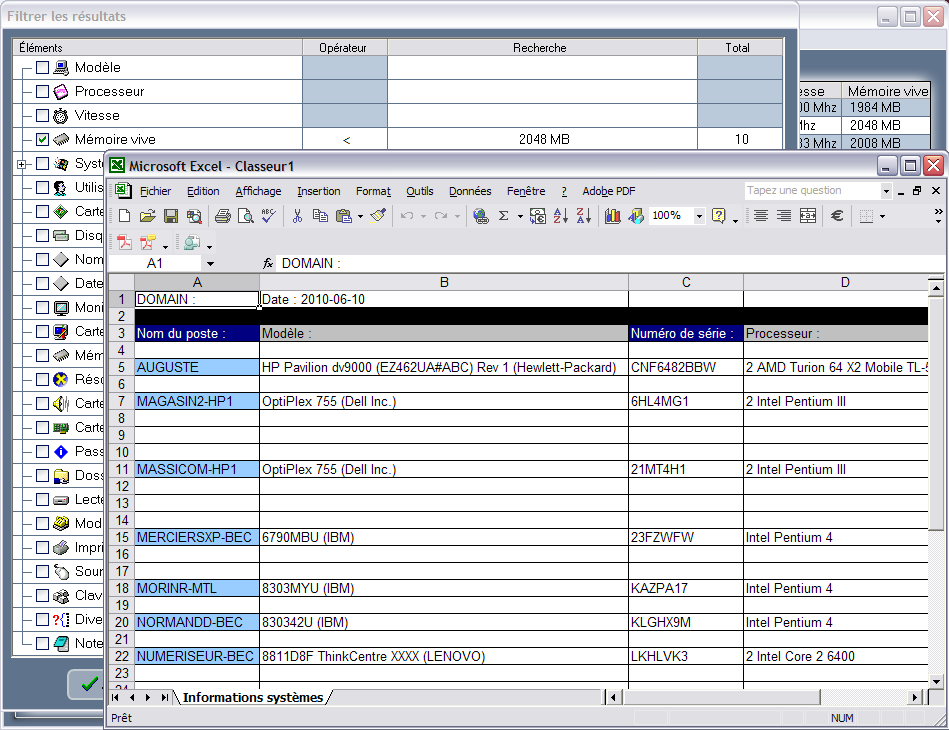
Task: Select column B header in Excel
Action: coord(444,283)
